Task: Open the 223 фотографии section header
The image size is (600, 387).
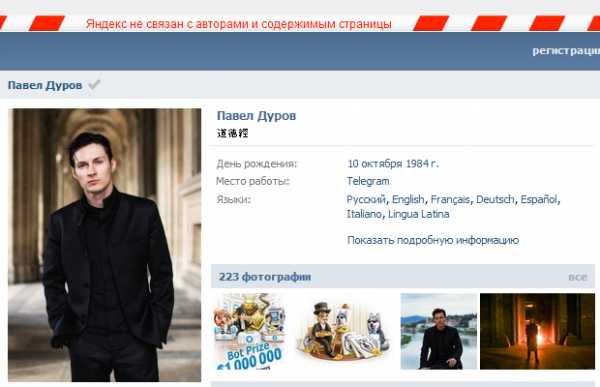Action: (x=265, y=277)
